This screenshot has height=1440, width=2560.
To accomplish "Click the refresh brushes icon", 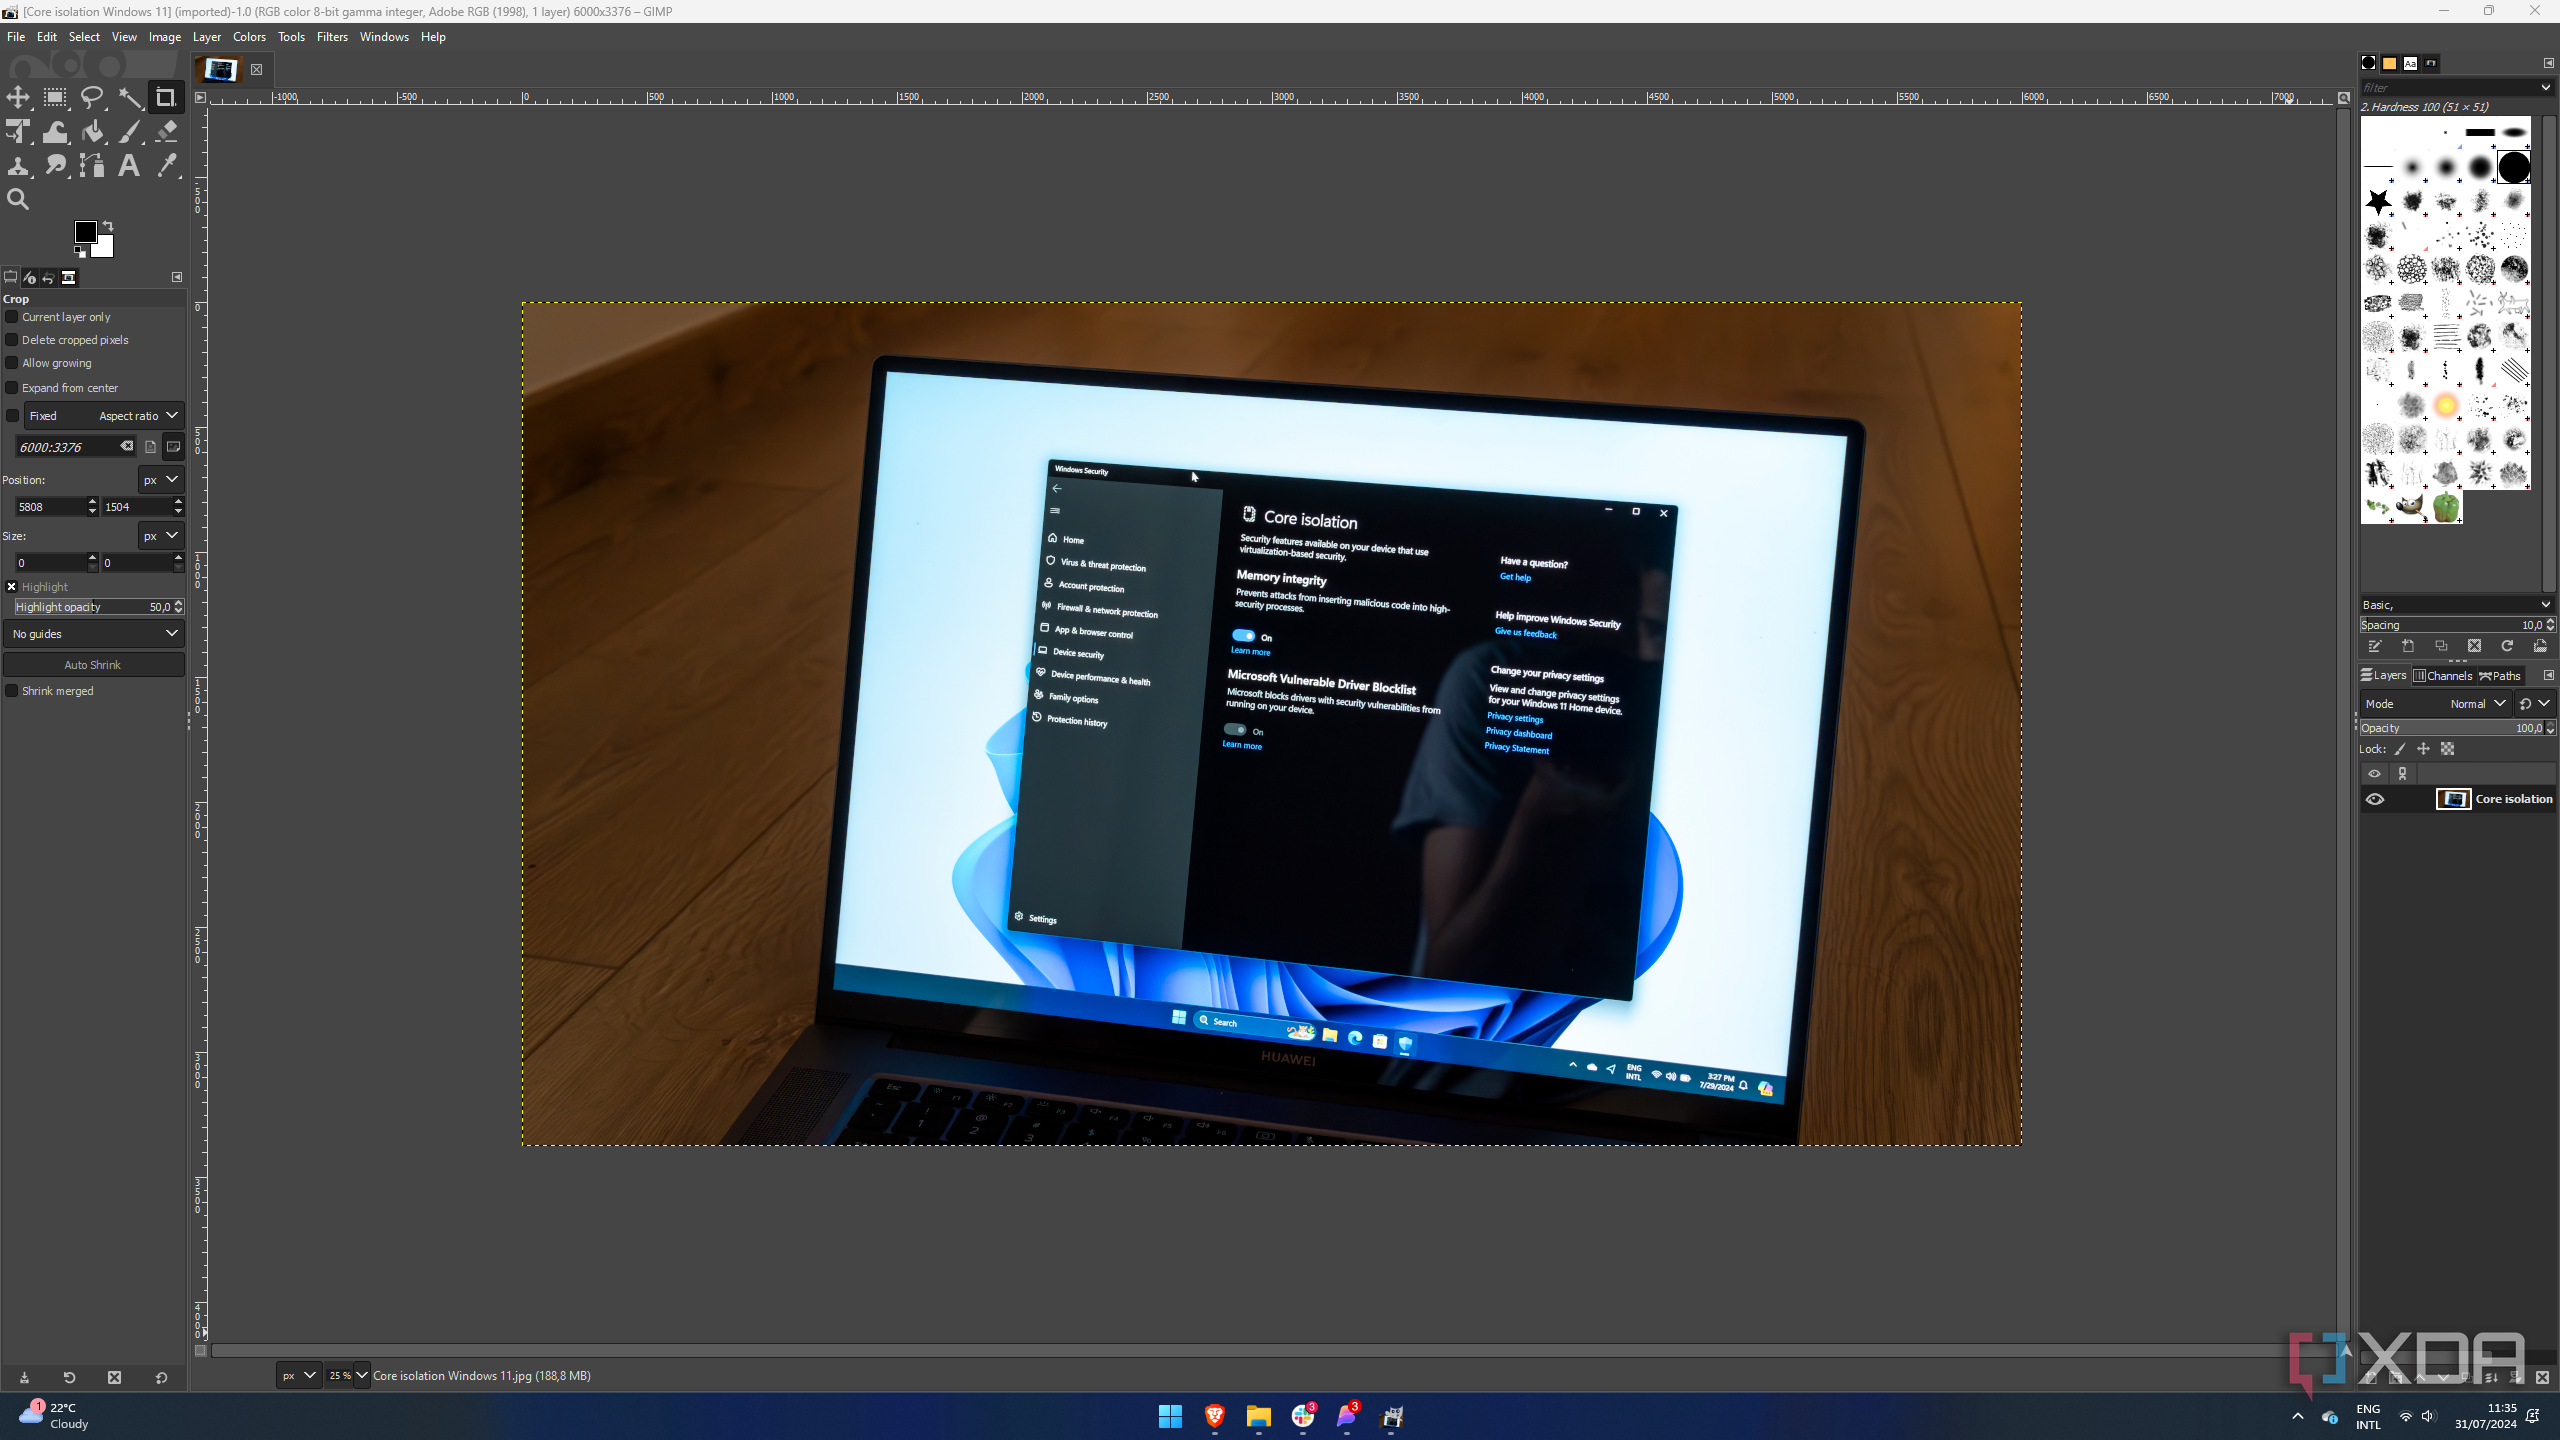I will tap(2507, 646).
